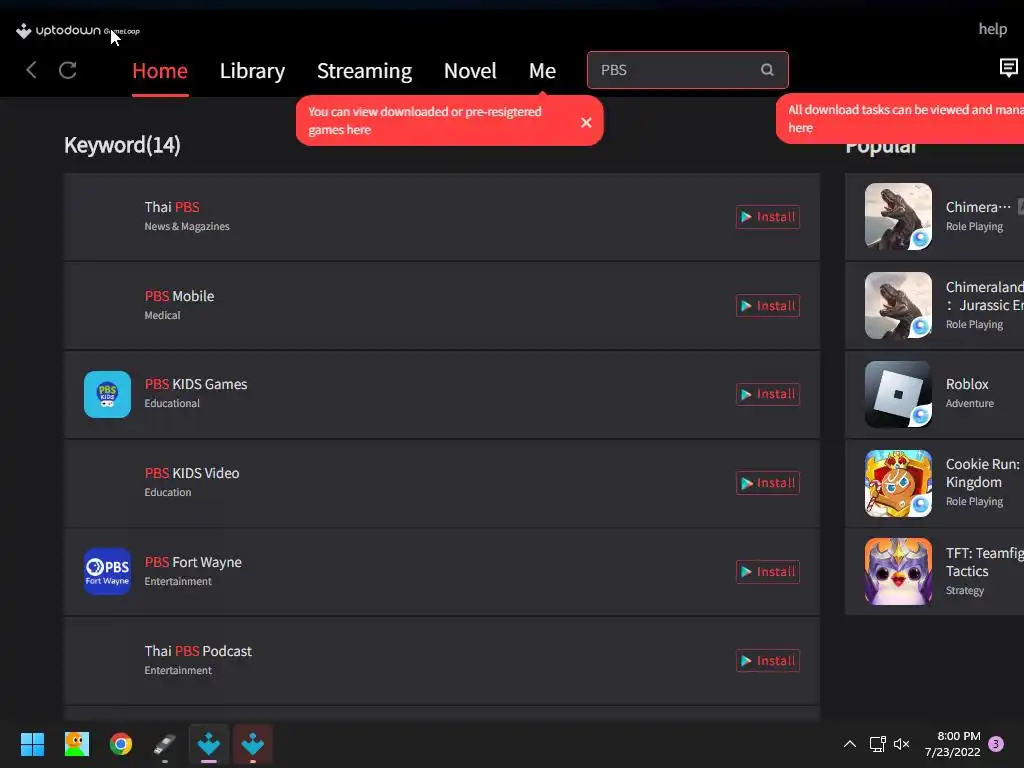Image resolution: width=1024 pixels, height=768 pixels.
Task: Install PBS KIDS Games
Action: coord(767,394)
